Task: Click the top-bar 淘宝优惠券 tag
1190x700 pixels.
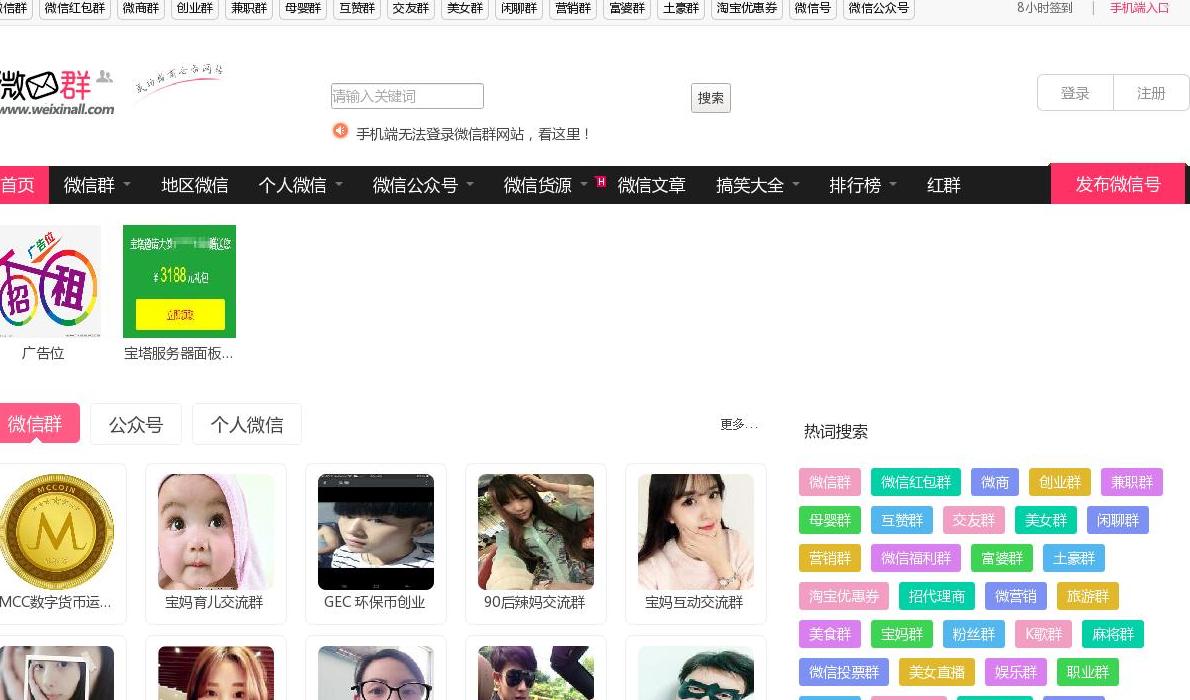Action: [746, 8]
